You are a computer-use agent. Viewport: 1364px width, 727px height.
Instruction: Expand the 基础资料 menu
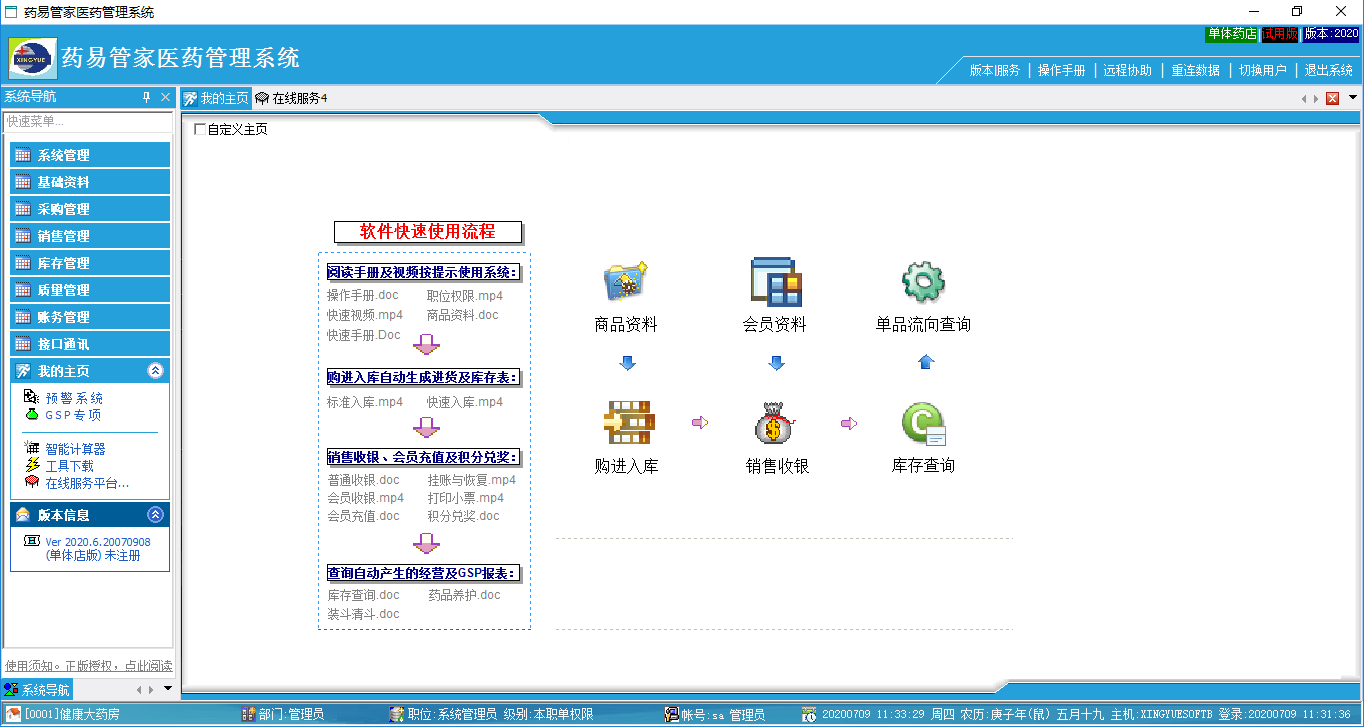(x=90, y=182)
